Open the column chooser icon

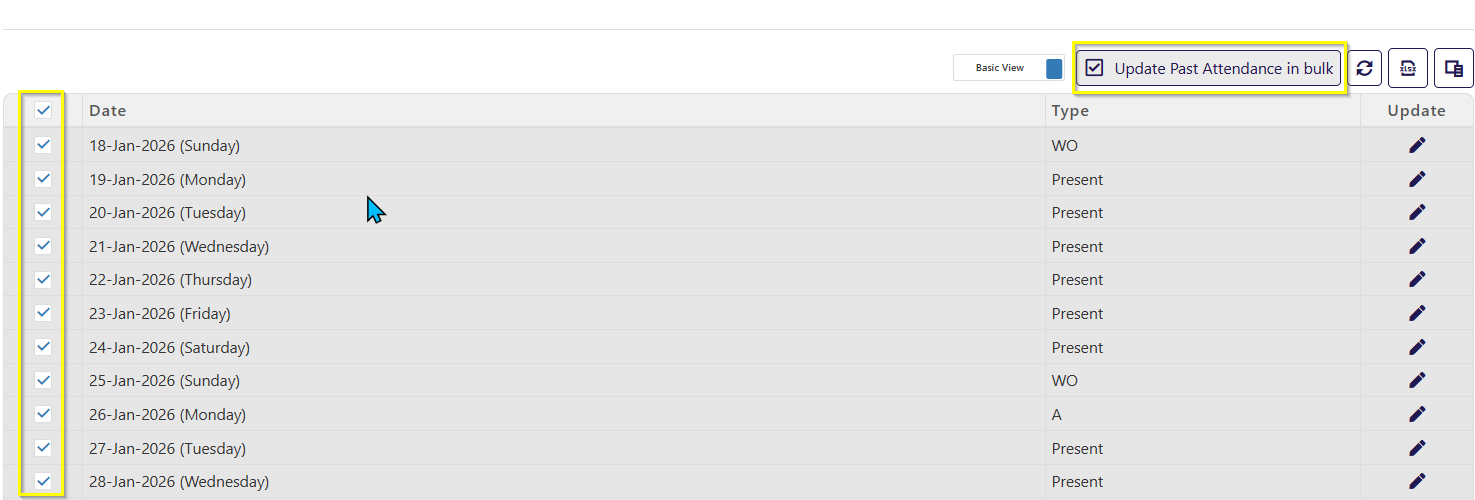1454,69
